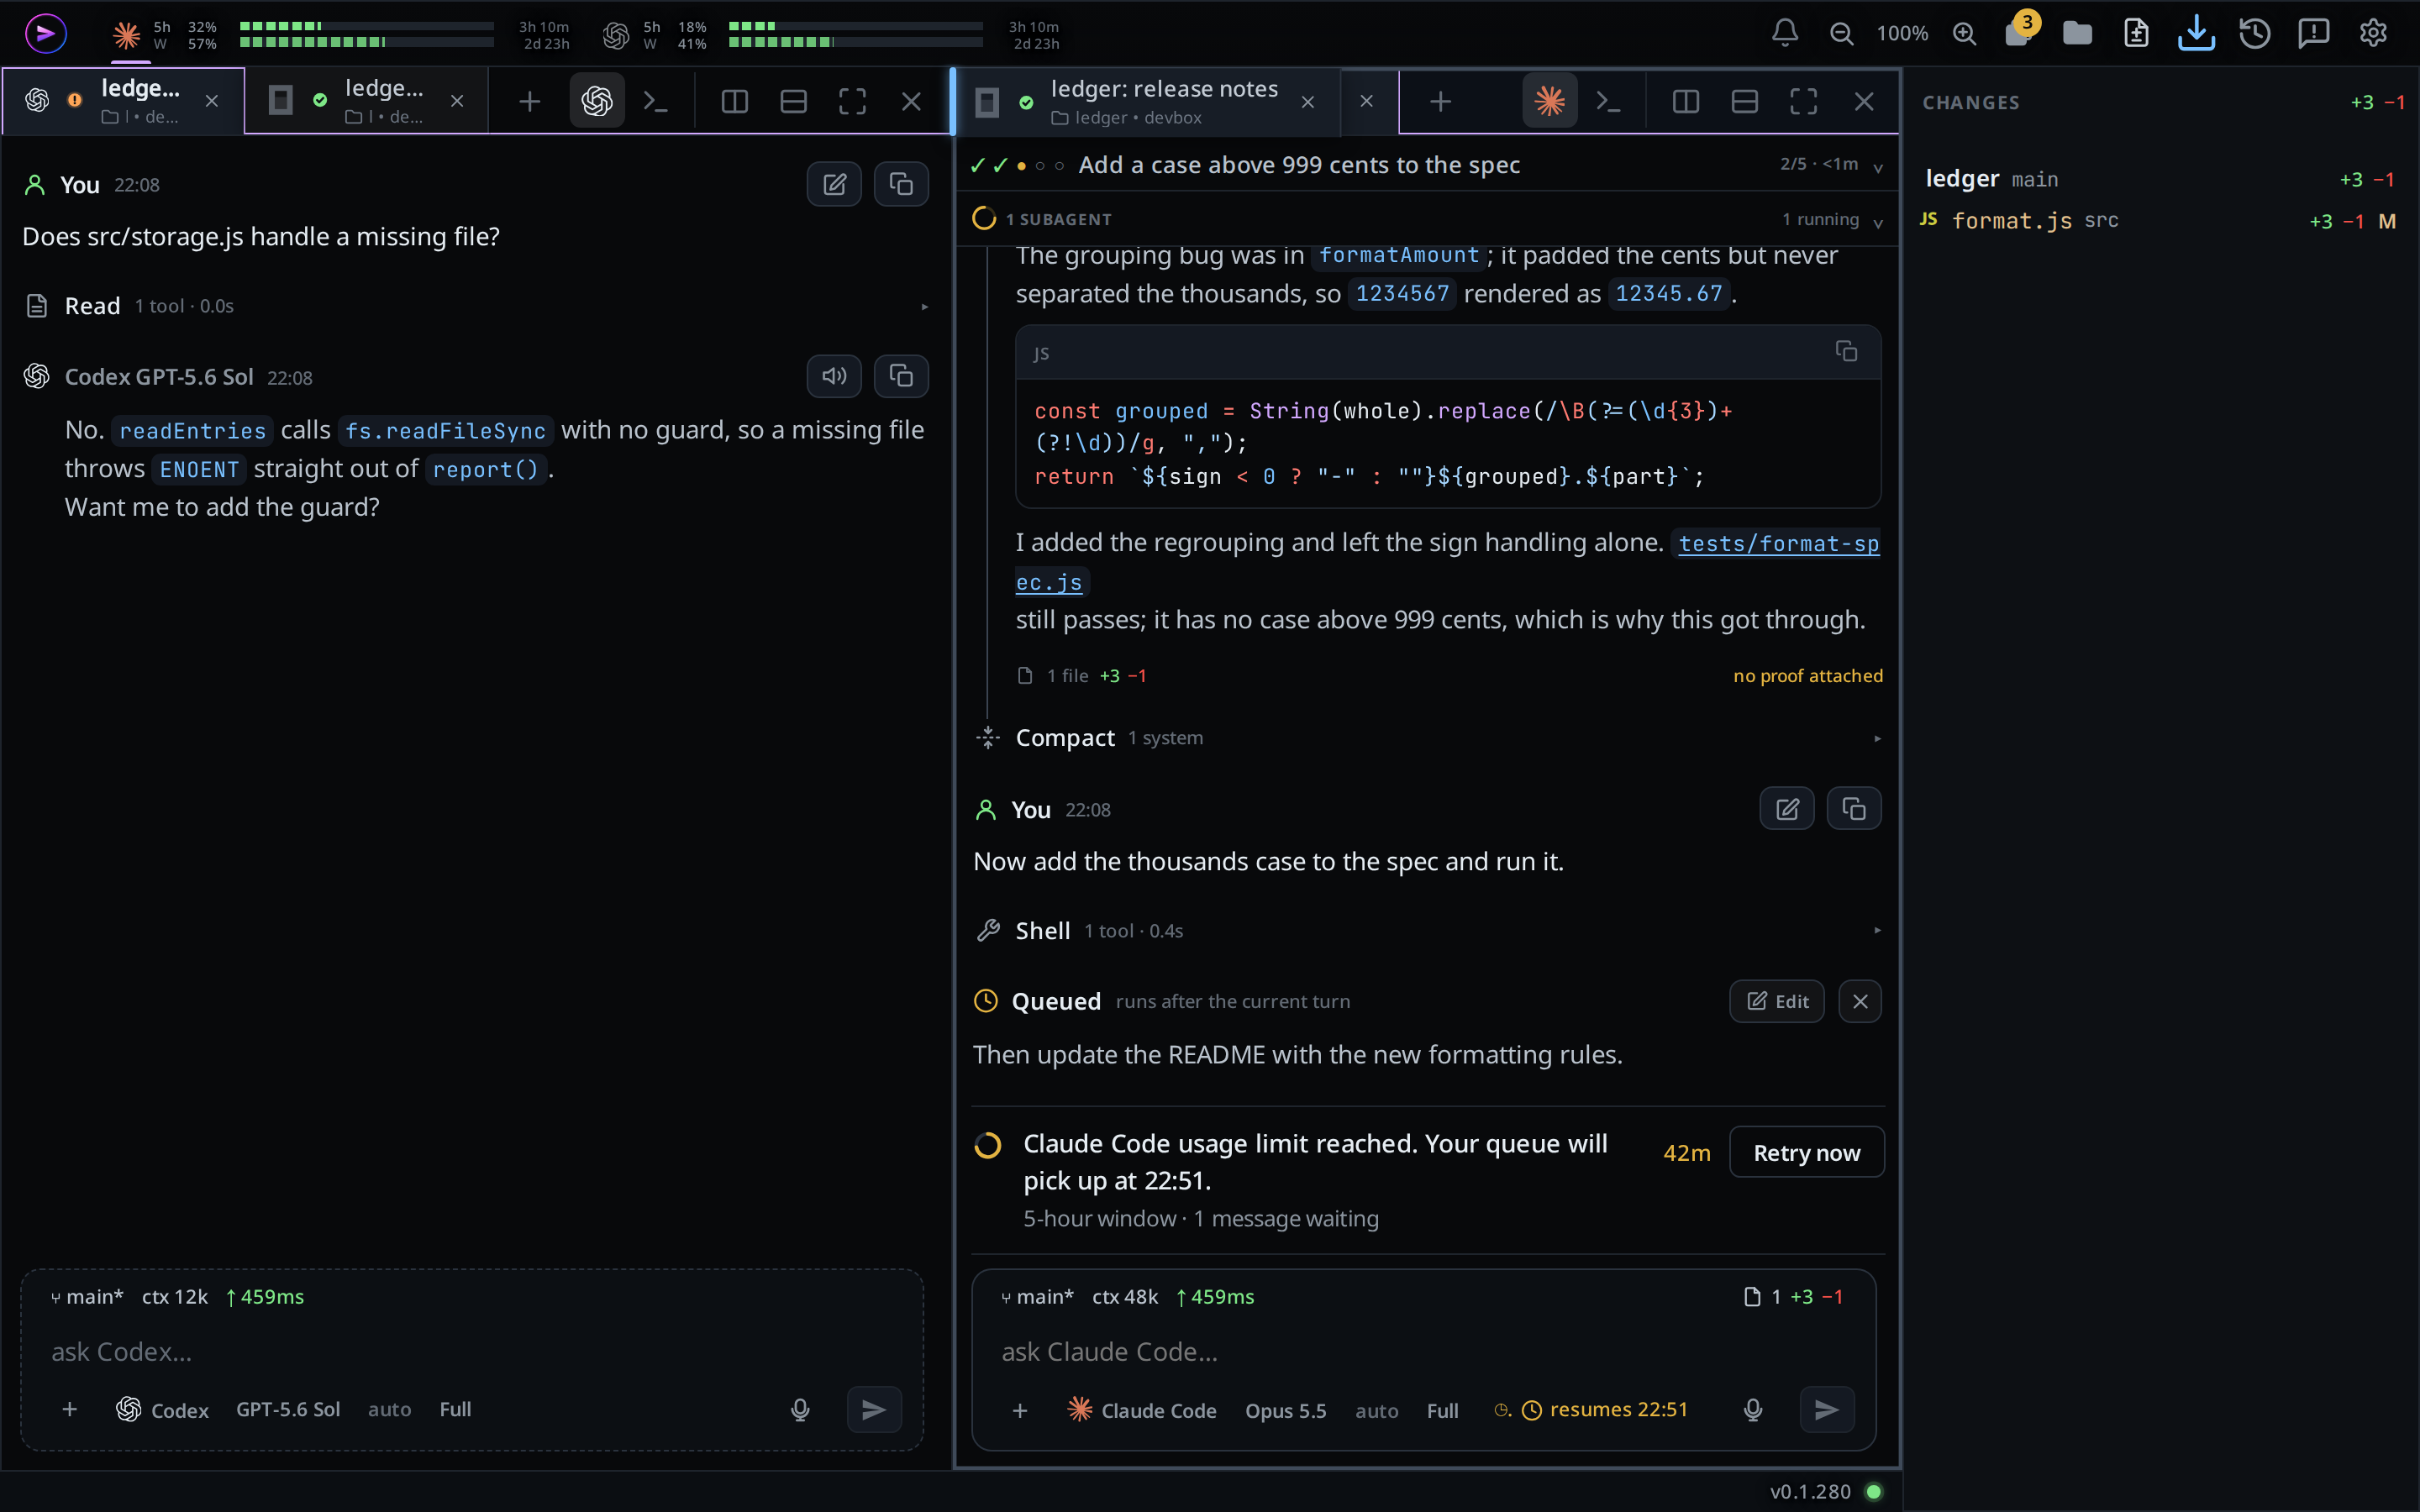Viewport: 2420px width, 1512px height.
Task: Add a new tab in left pane
Action: (529, 101)
